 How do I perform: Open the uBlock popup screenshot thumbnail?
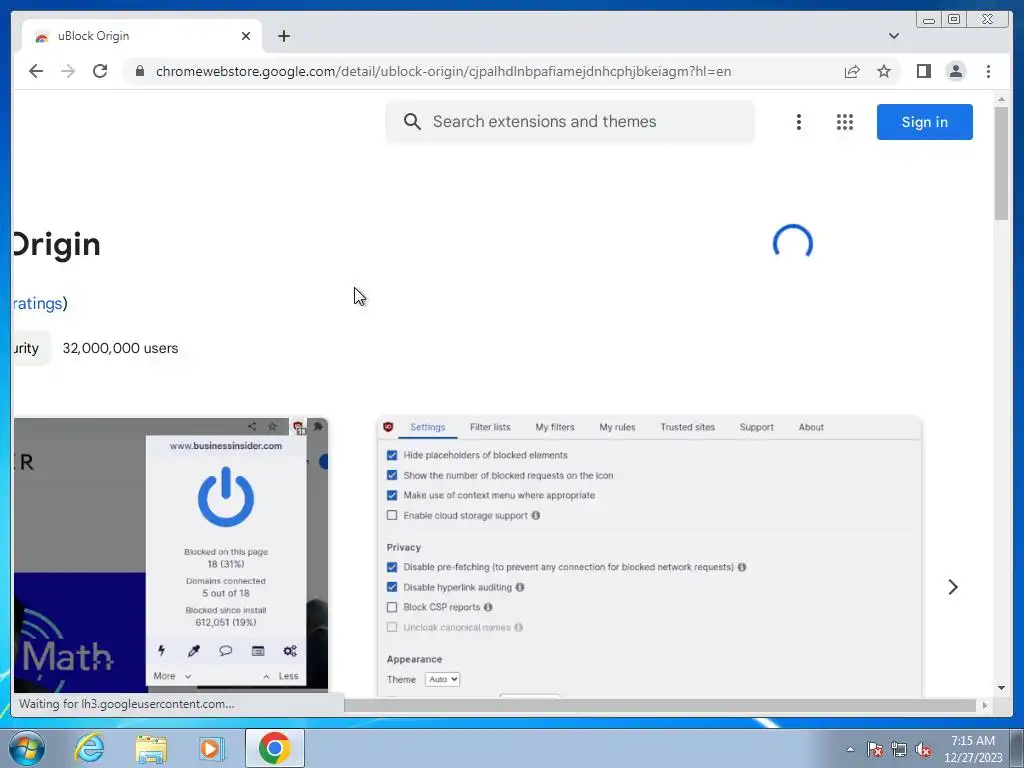(170, 555)
